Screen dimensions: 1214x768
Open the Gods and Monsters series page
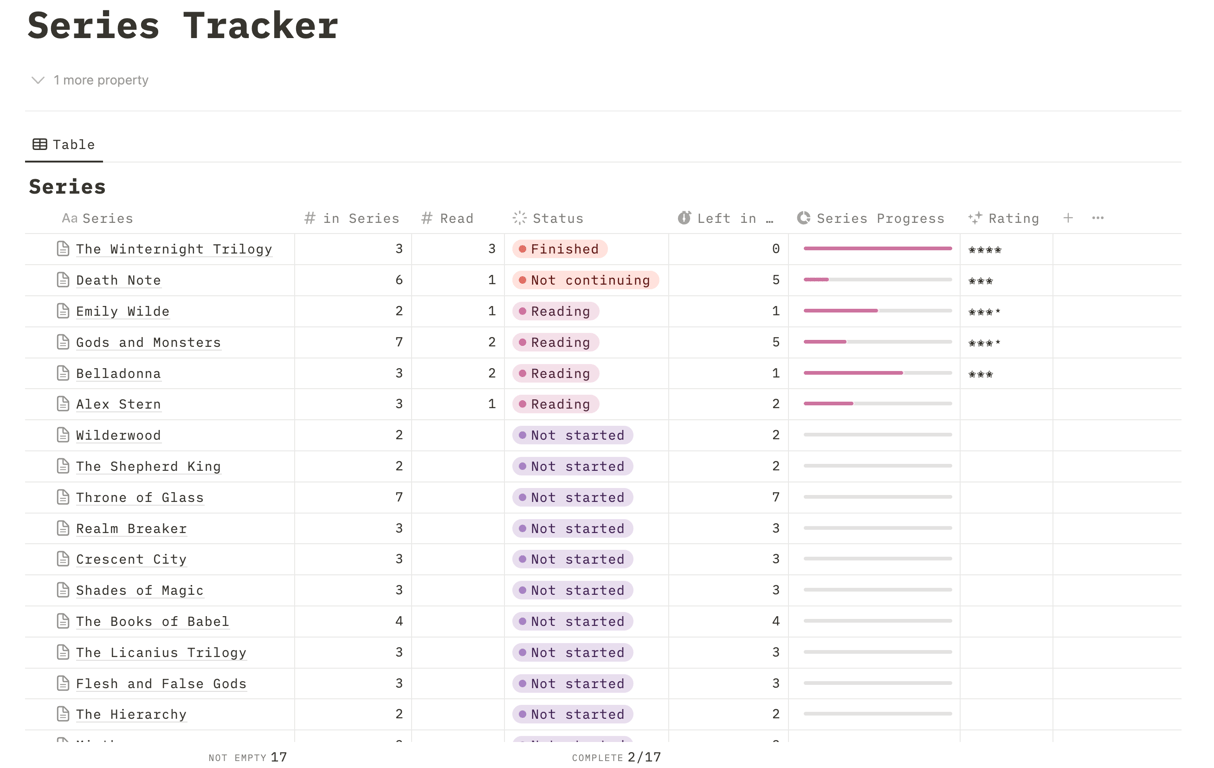coord(148,342)
